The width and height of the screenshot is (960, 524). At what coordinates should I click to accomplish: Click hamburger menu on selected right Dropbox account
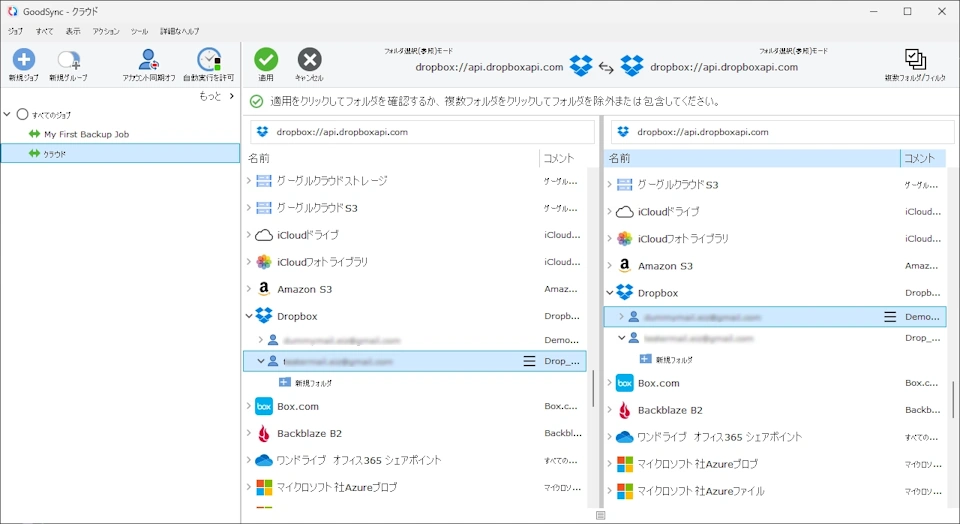[890, 316]
